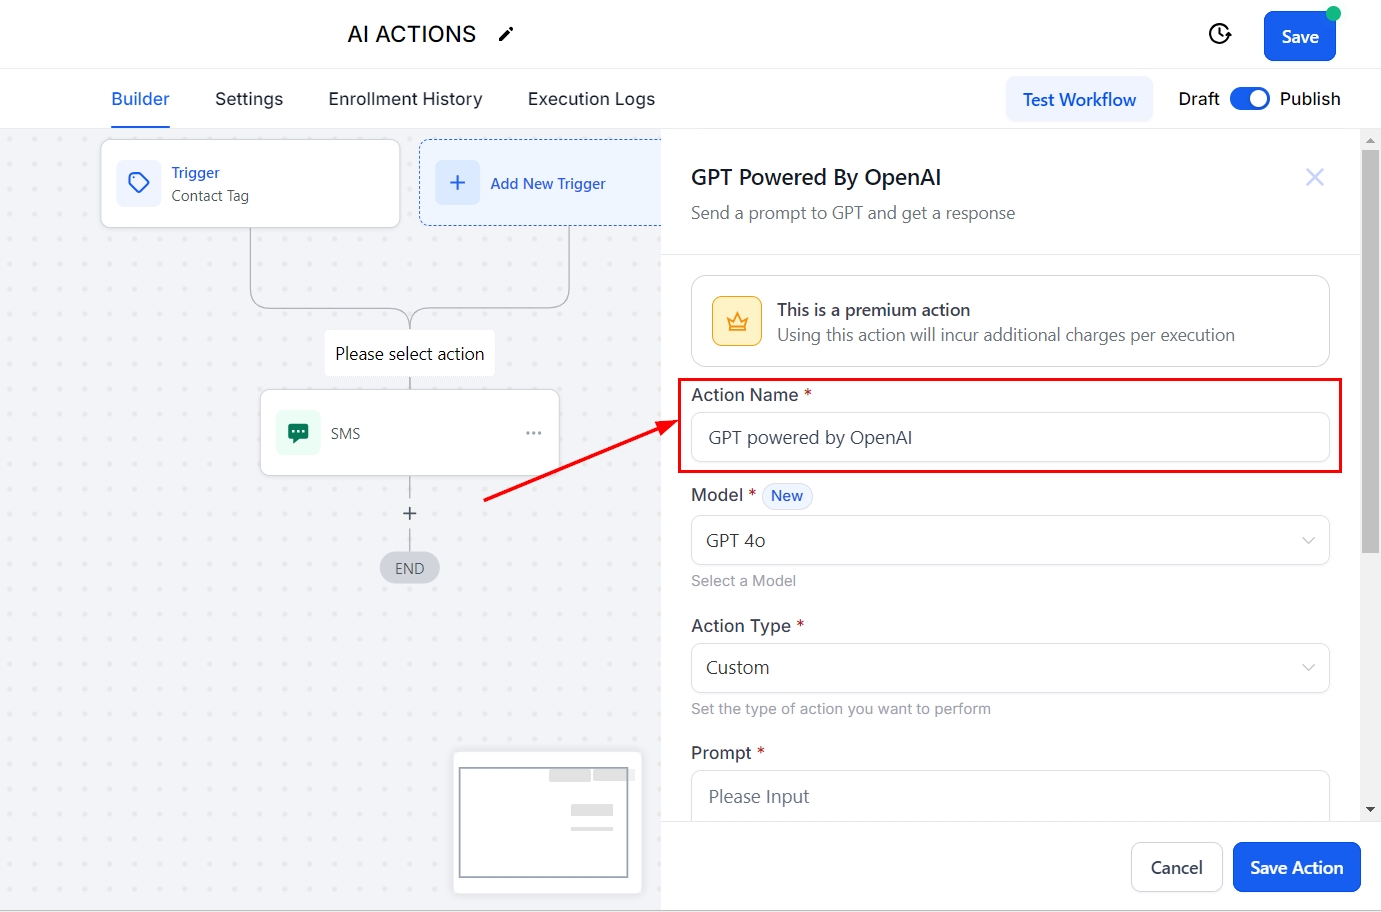Switch to the Settings tab
Screen dimensions: 1381x912
pos(249,99)
